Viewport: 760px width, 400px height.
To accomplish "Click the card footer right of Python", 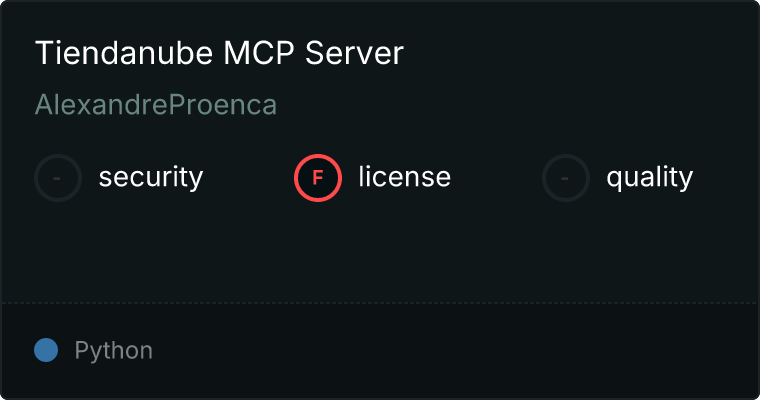I will click(x=450, y=351).
